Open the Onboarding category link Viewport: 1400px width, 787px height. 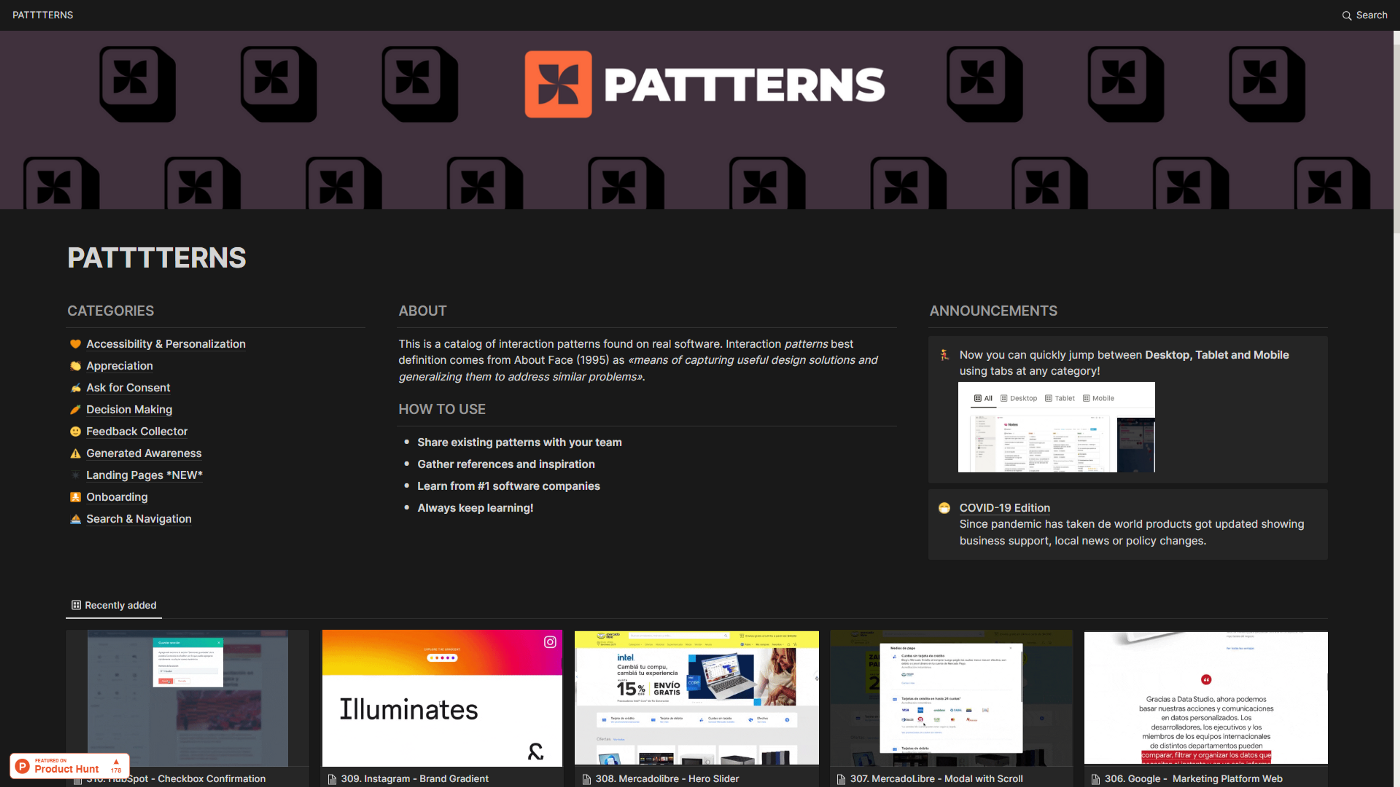117,497
